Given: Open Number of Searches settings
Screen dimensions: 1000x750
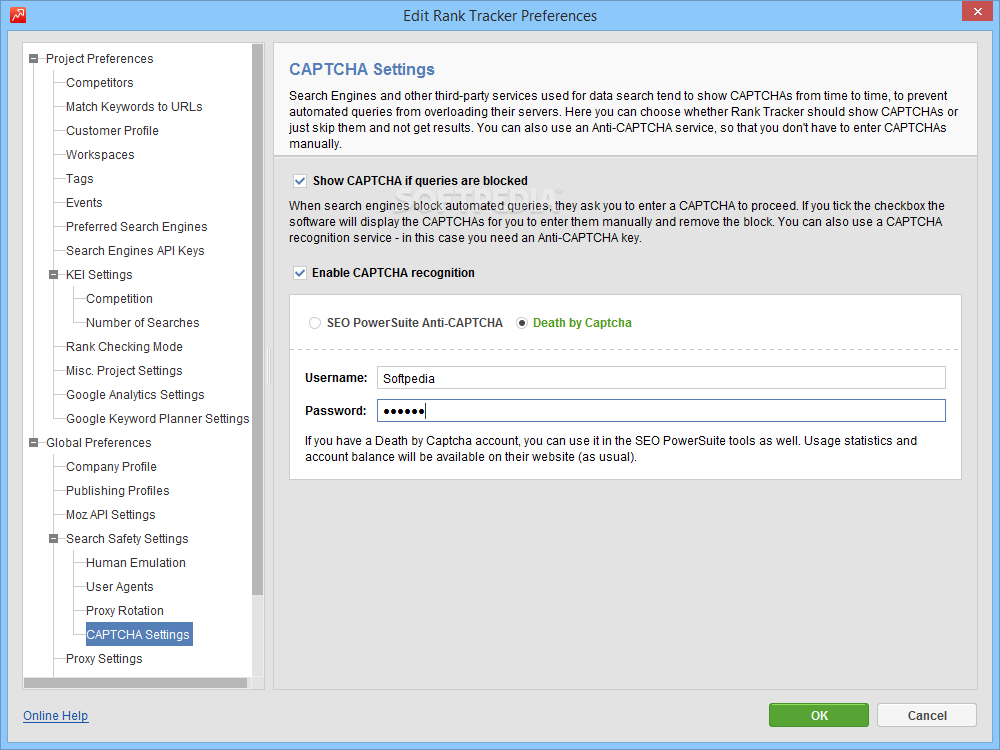Looking at the screenshot, I should (x=143, y=323).
